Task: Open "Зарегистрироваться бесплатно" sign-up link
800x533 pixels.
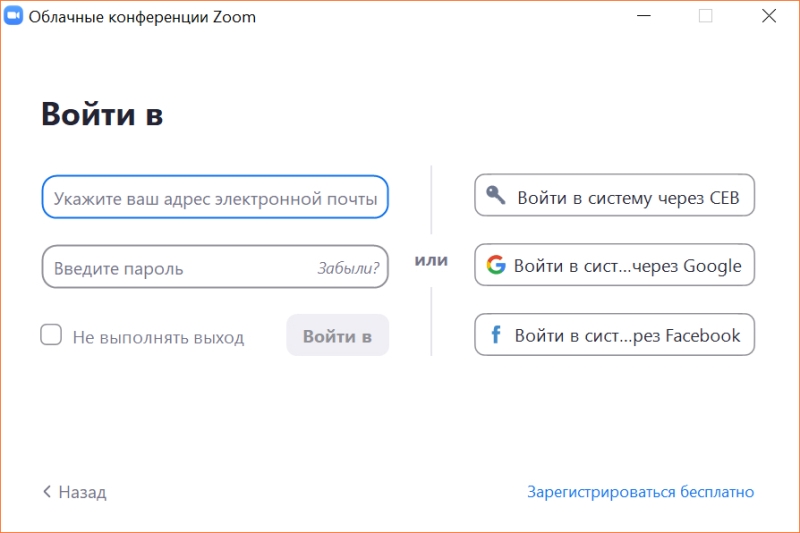Action: 640,492
